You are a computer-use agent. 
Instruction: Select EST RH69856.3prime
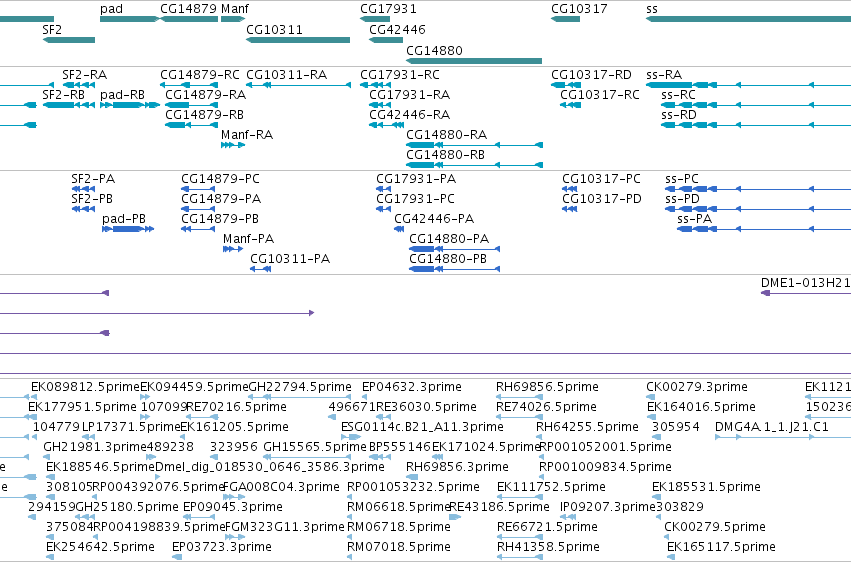point(458,467)
